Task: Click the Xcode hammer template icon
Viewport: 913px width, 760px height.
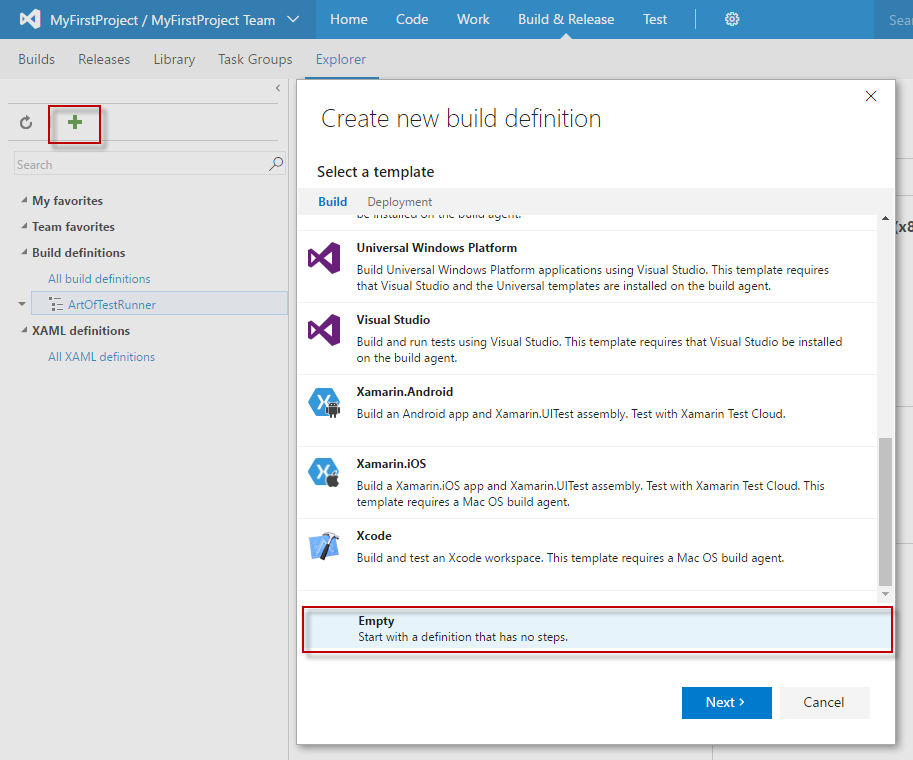Action: coord(324,546)
